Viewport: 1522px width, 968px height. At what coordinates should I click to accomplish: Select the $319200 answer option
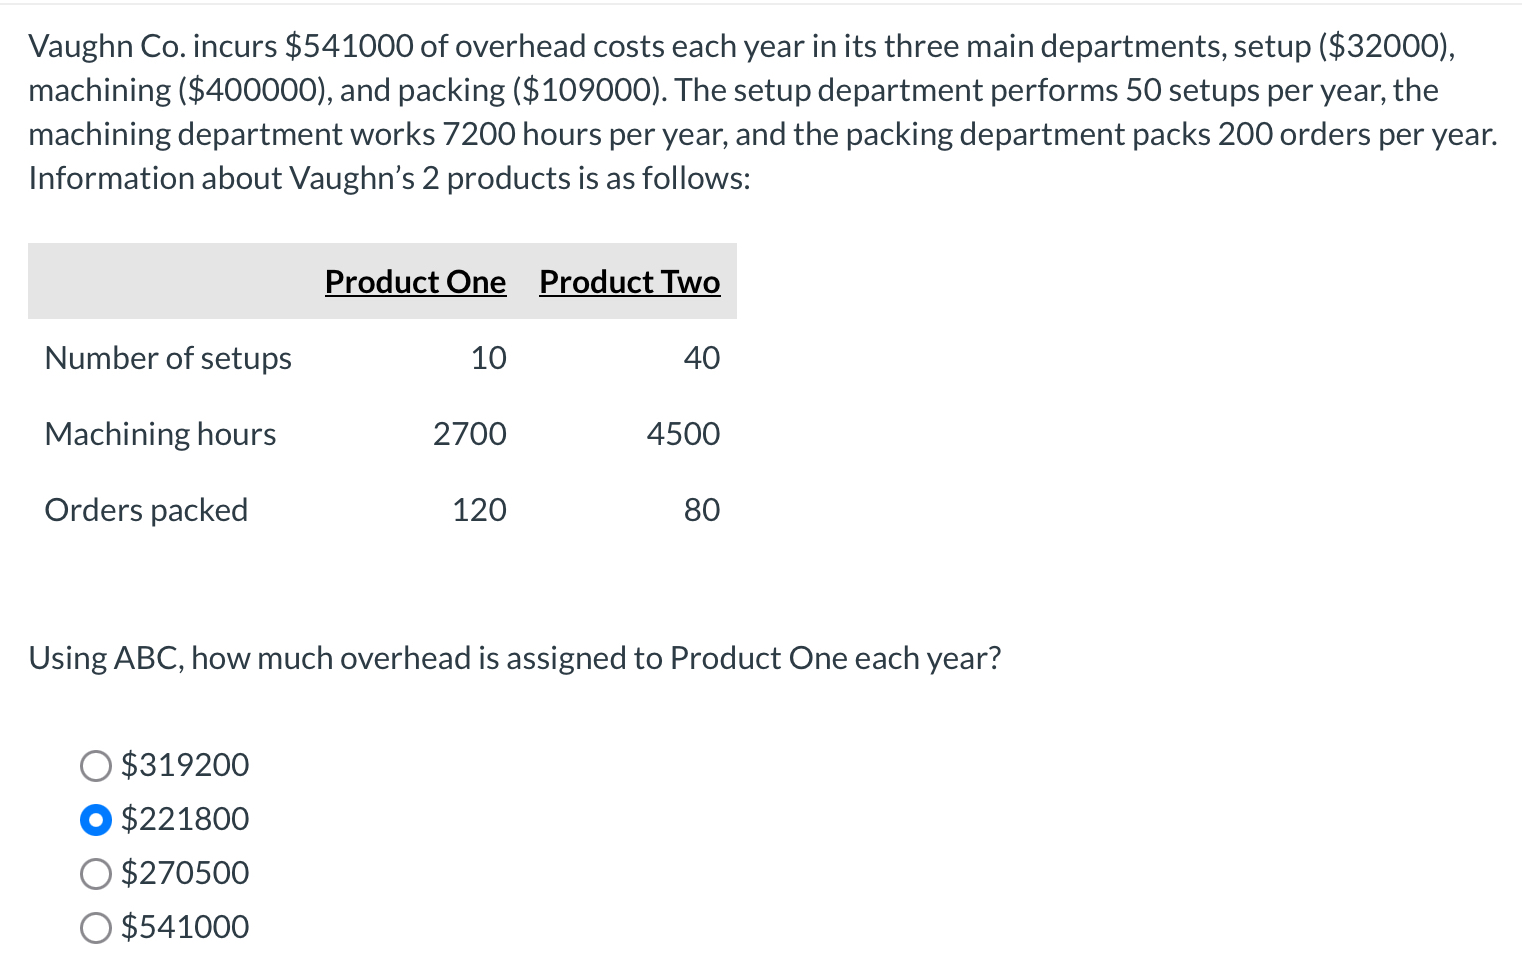(x=95, y=765)
